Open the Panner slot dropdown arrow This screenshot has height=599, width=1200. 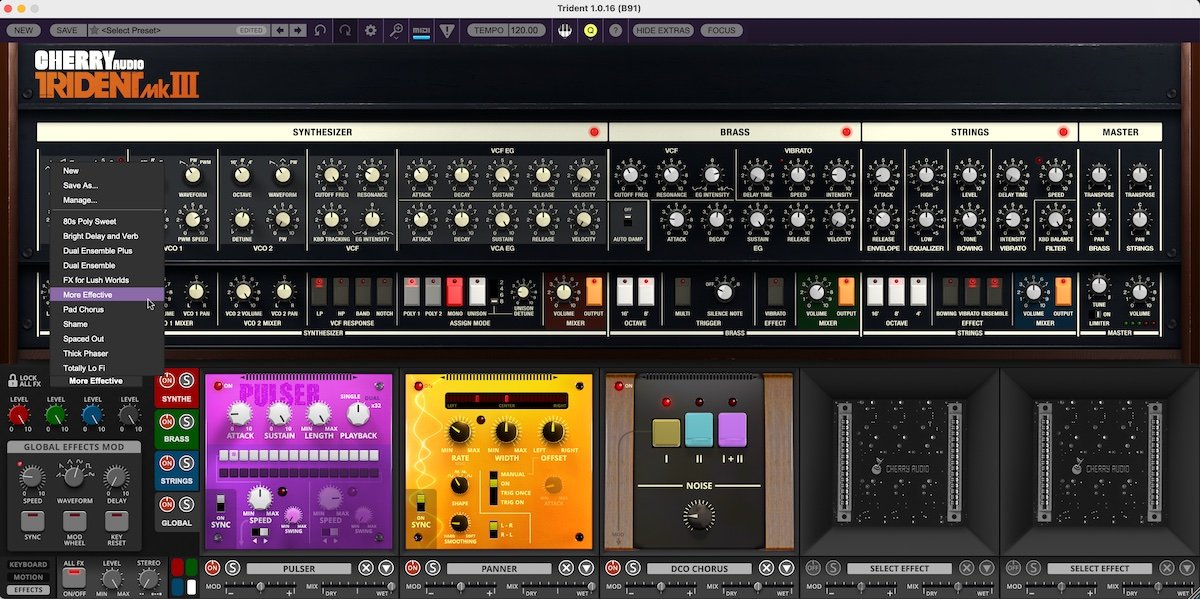point(586,568)
